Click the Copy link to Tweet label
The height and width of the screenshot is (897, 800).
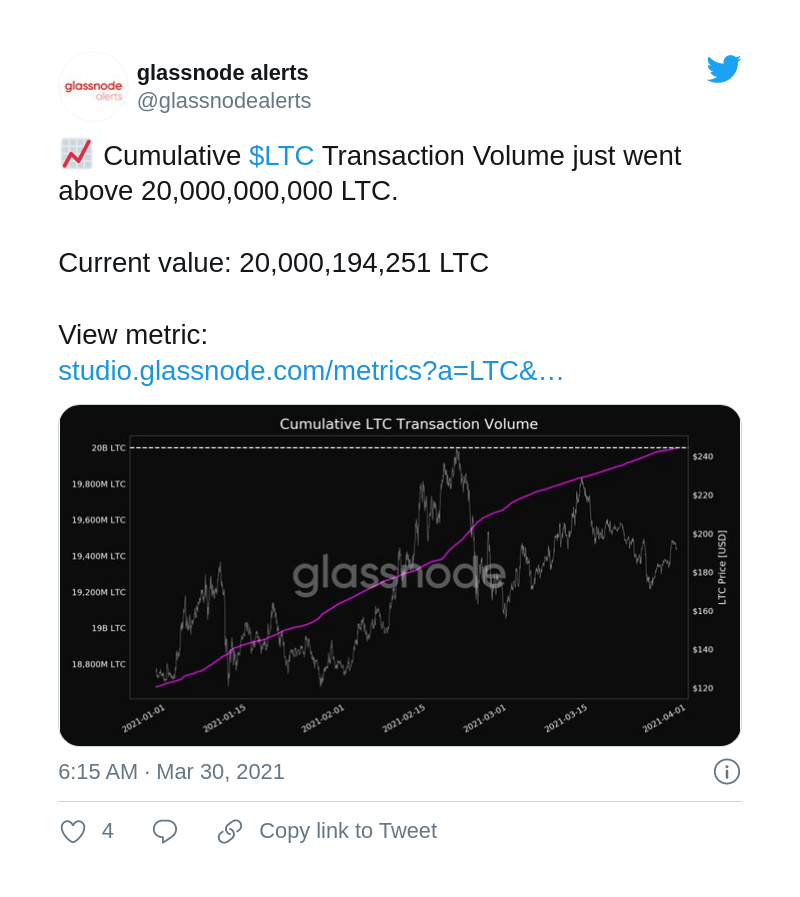click(348, 831)
